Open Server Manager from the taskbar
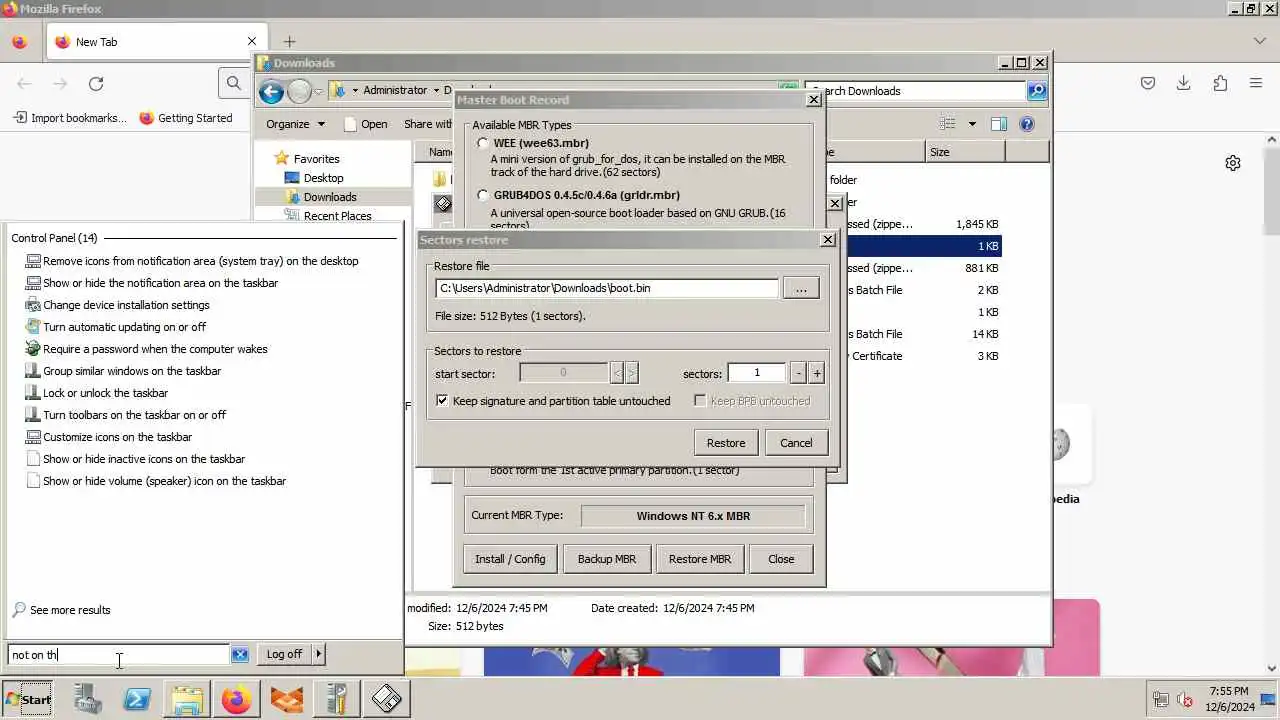This screenshot has height=720, width=1280. (87, 699)
